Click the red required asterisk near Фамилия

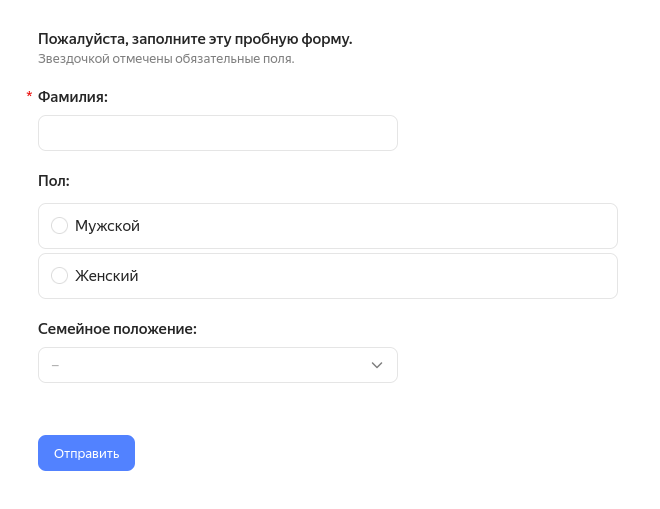pos(29,96)
